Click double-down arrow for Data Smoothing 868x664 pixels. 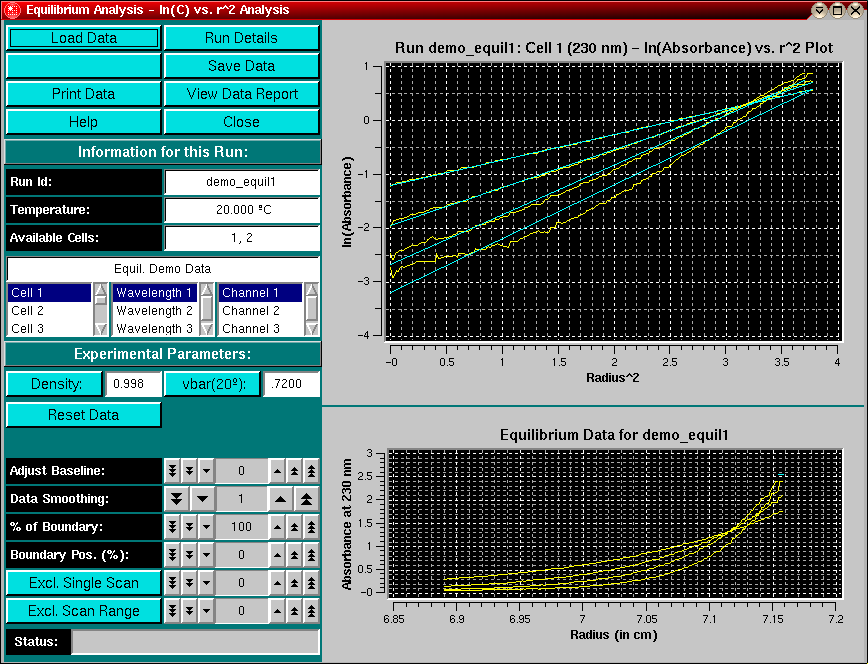(x=176, y=498)
